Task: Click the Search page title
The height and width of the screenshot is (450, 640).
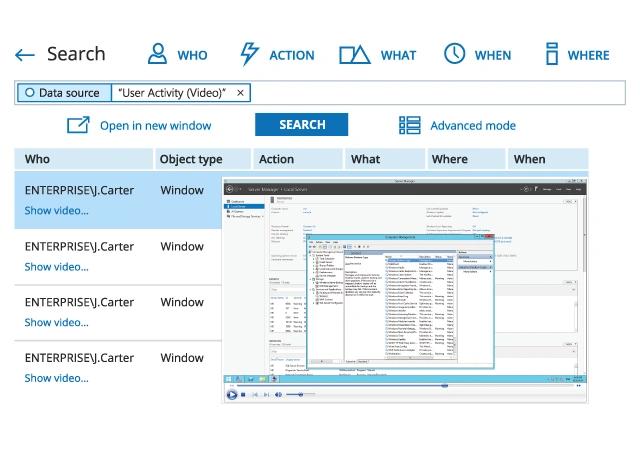Action: (x=76, y=54)
